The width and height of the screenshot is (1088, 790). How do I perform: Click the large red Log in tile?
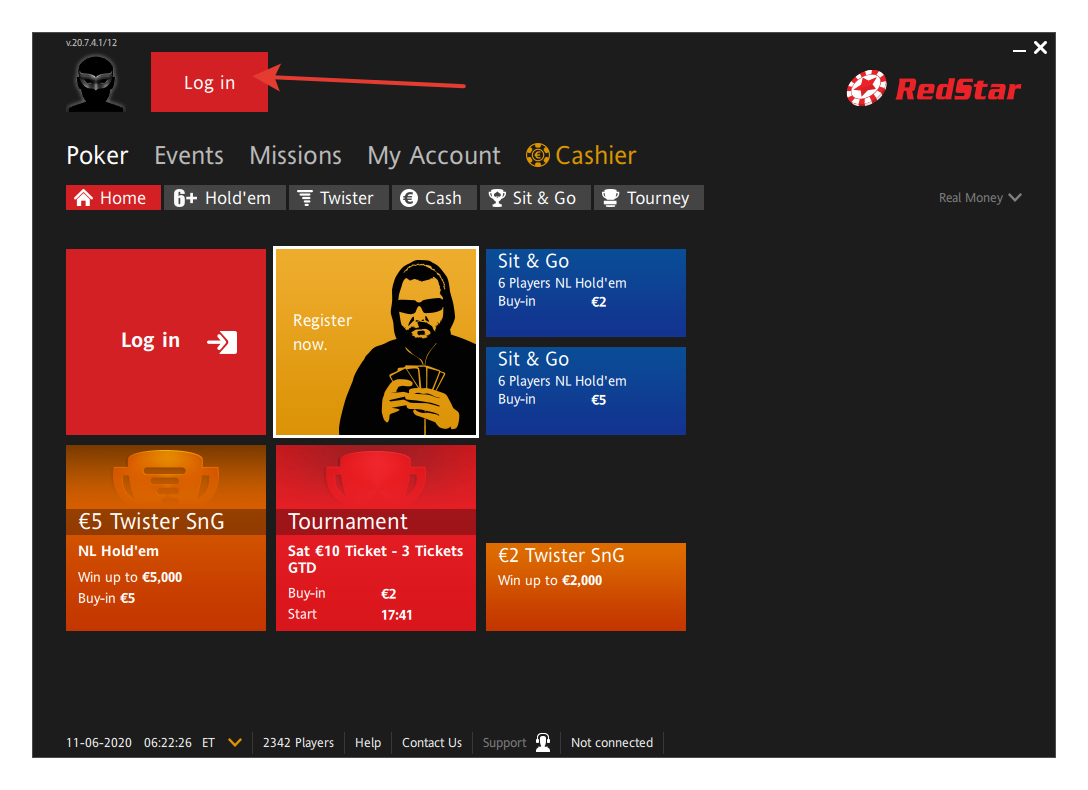tap(166, 341)
